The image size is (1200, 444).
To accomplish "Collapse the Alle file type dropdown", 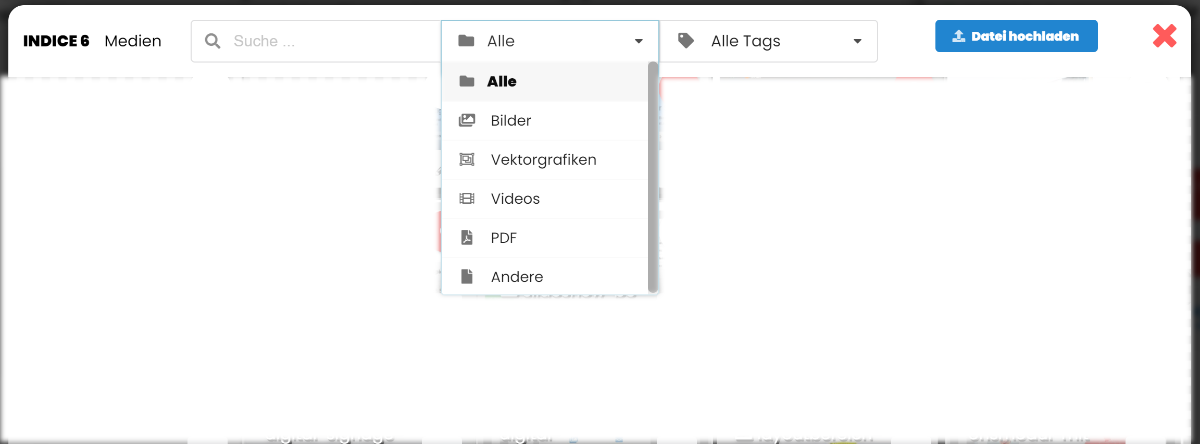I will 638,41.
